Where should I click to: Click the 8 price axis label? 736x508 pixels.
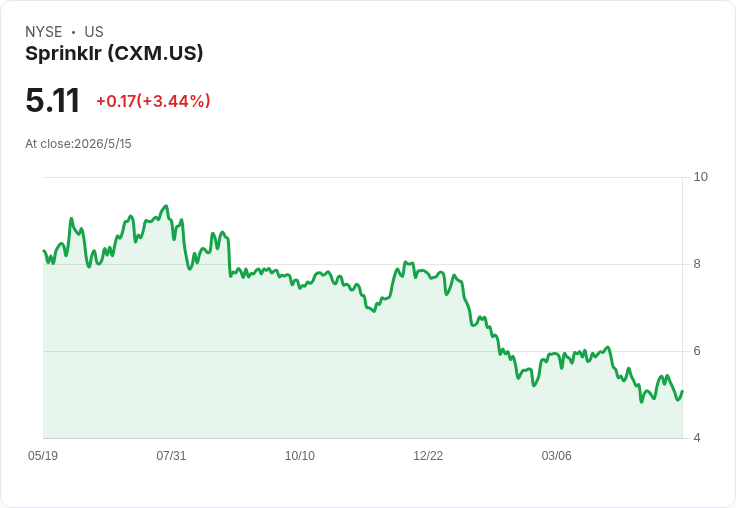697,264
